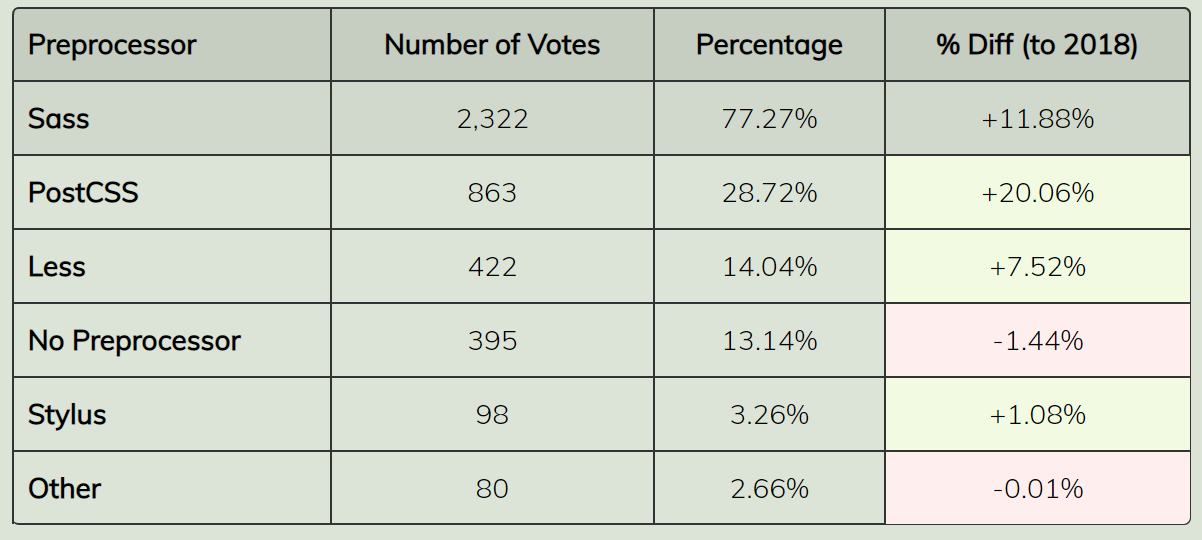Select the 13.14% percentage cell

(x=769, y=341)
